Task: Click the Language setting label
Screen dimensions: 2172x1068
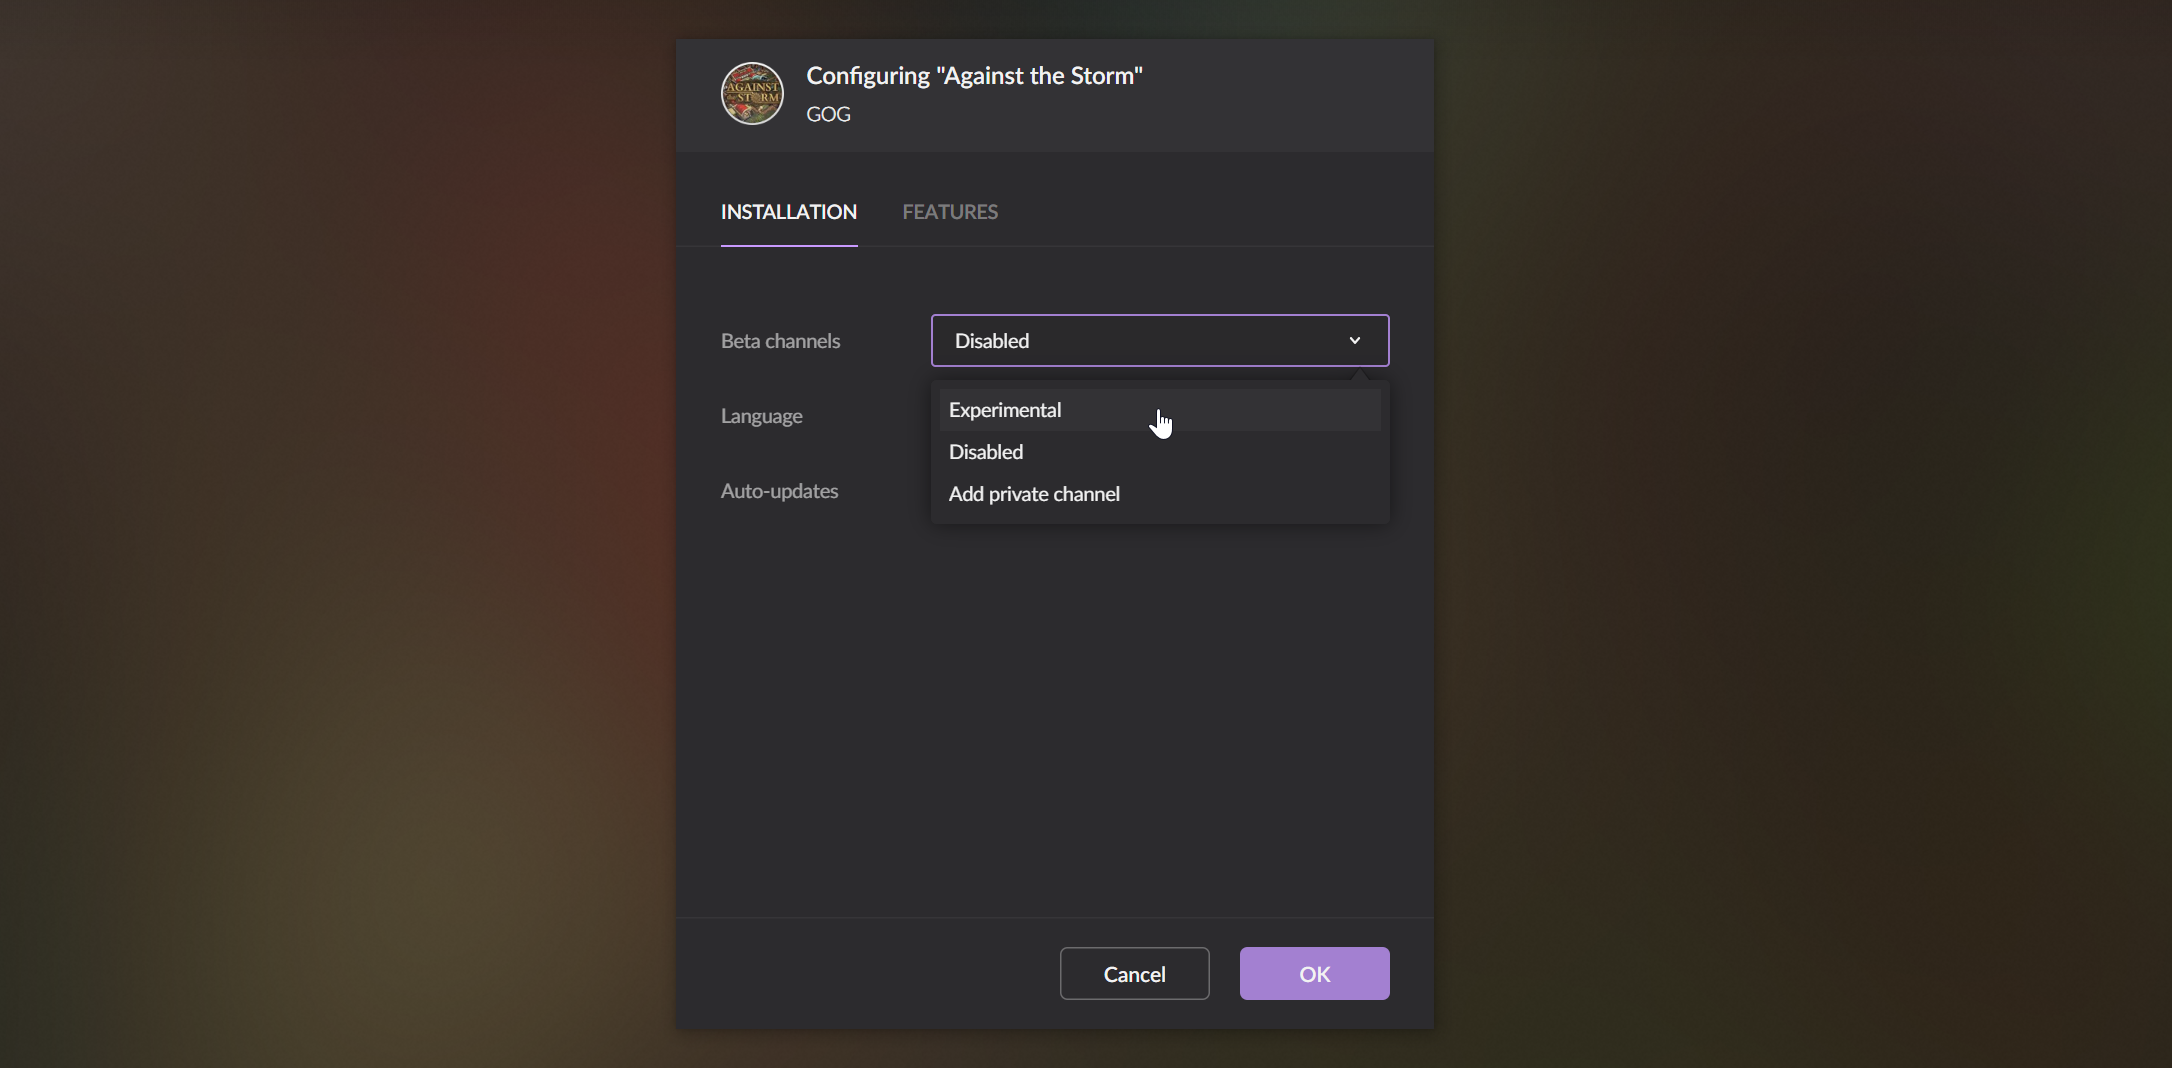Action: 761,416
